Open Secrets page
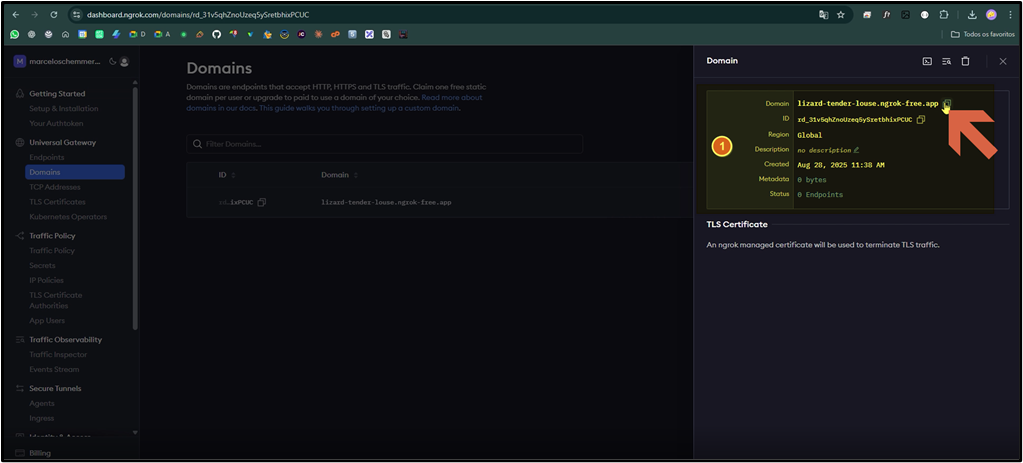Screen dimensions: 1023x463 [x=42, y=265]
